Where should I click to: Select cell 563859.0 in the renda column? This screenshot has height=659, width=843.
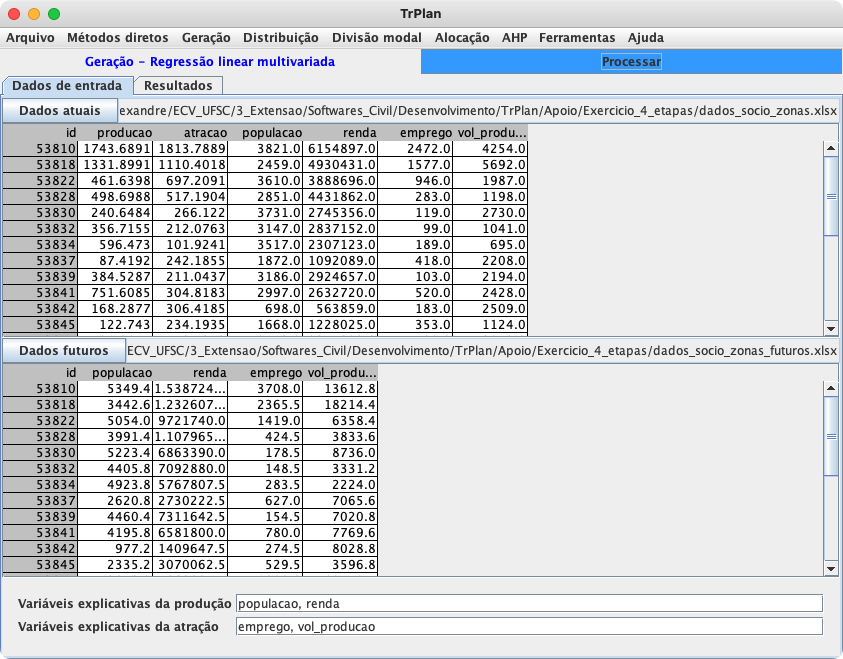click(x=340, y=309)
